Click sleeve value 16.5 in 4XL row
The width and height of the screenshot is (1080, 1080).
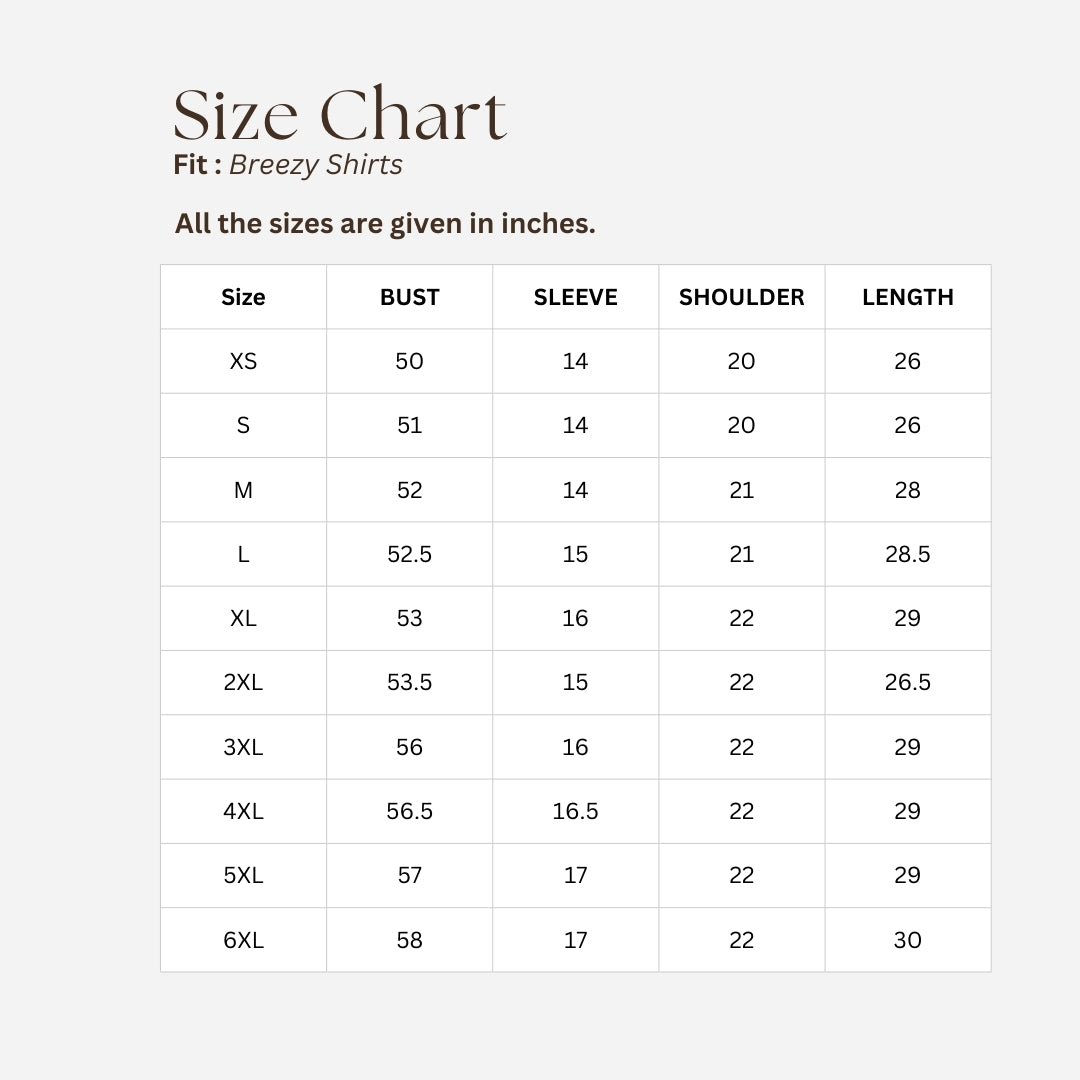[x=575, y=811]
